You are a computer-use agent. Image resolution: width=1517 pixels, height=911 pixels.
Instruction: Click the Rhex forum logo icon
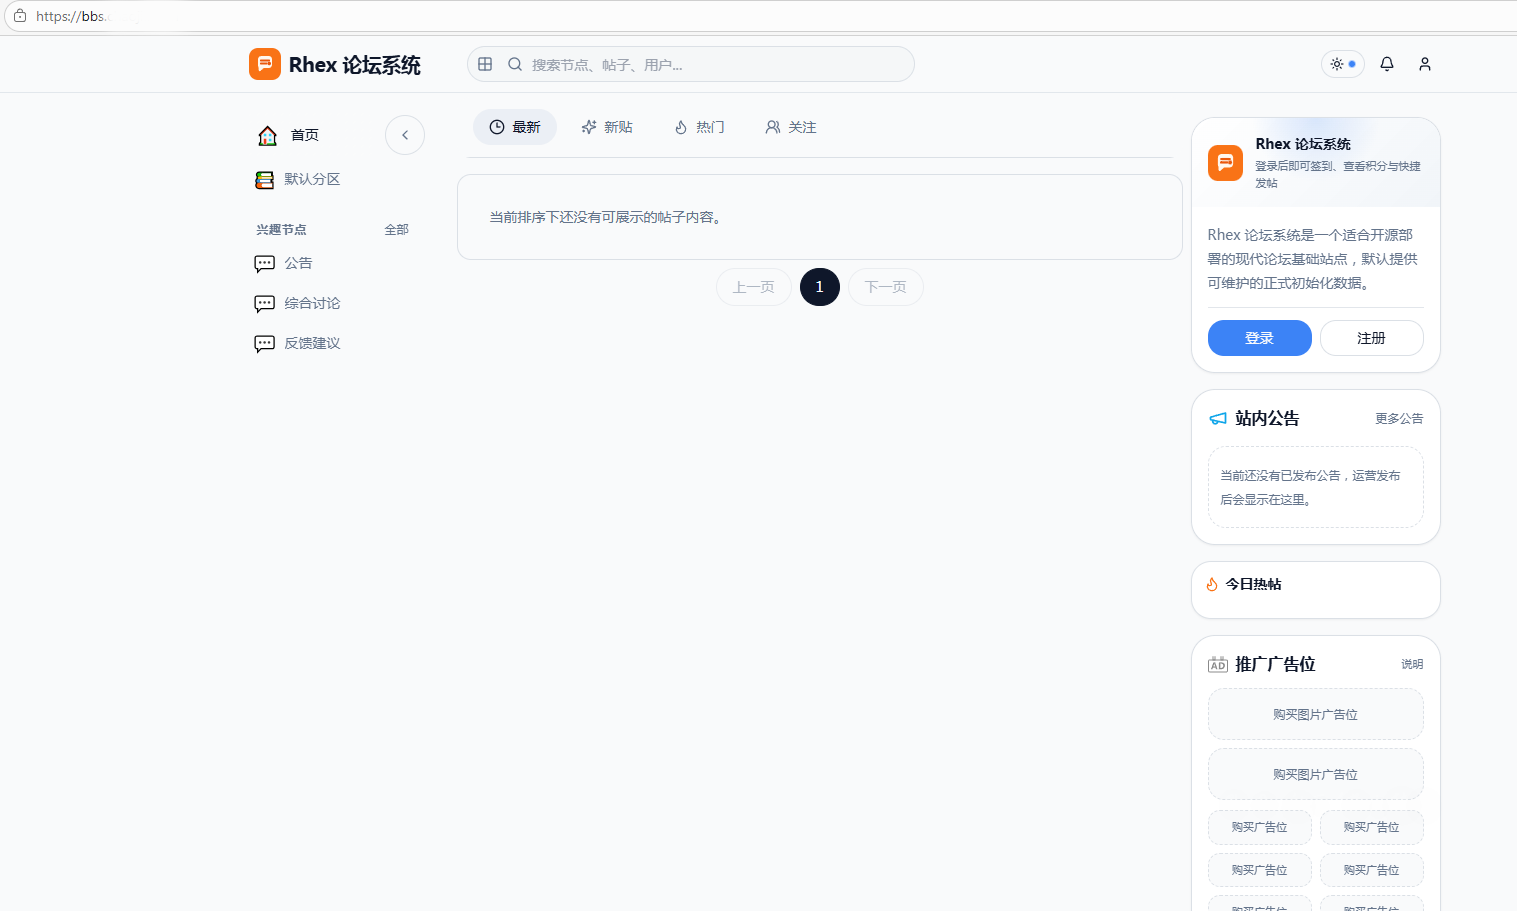point(265,64)
